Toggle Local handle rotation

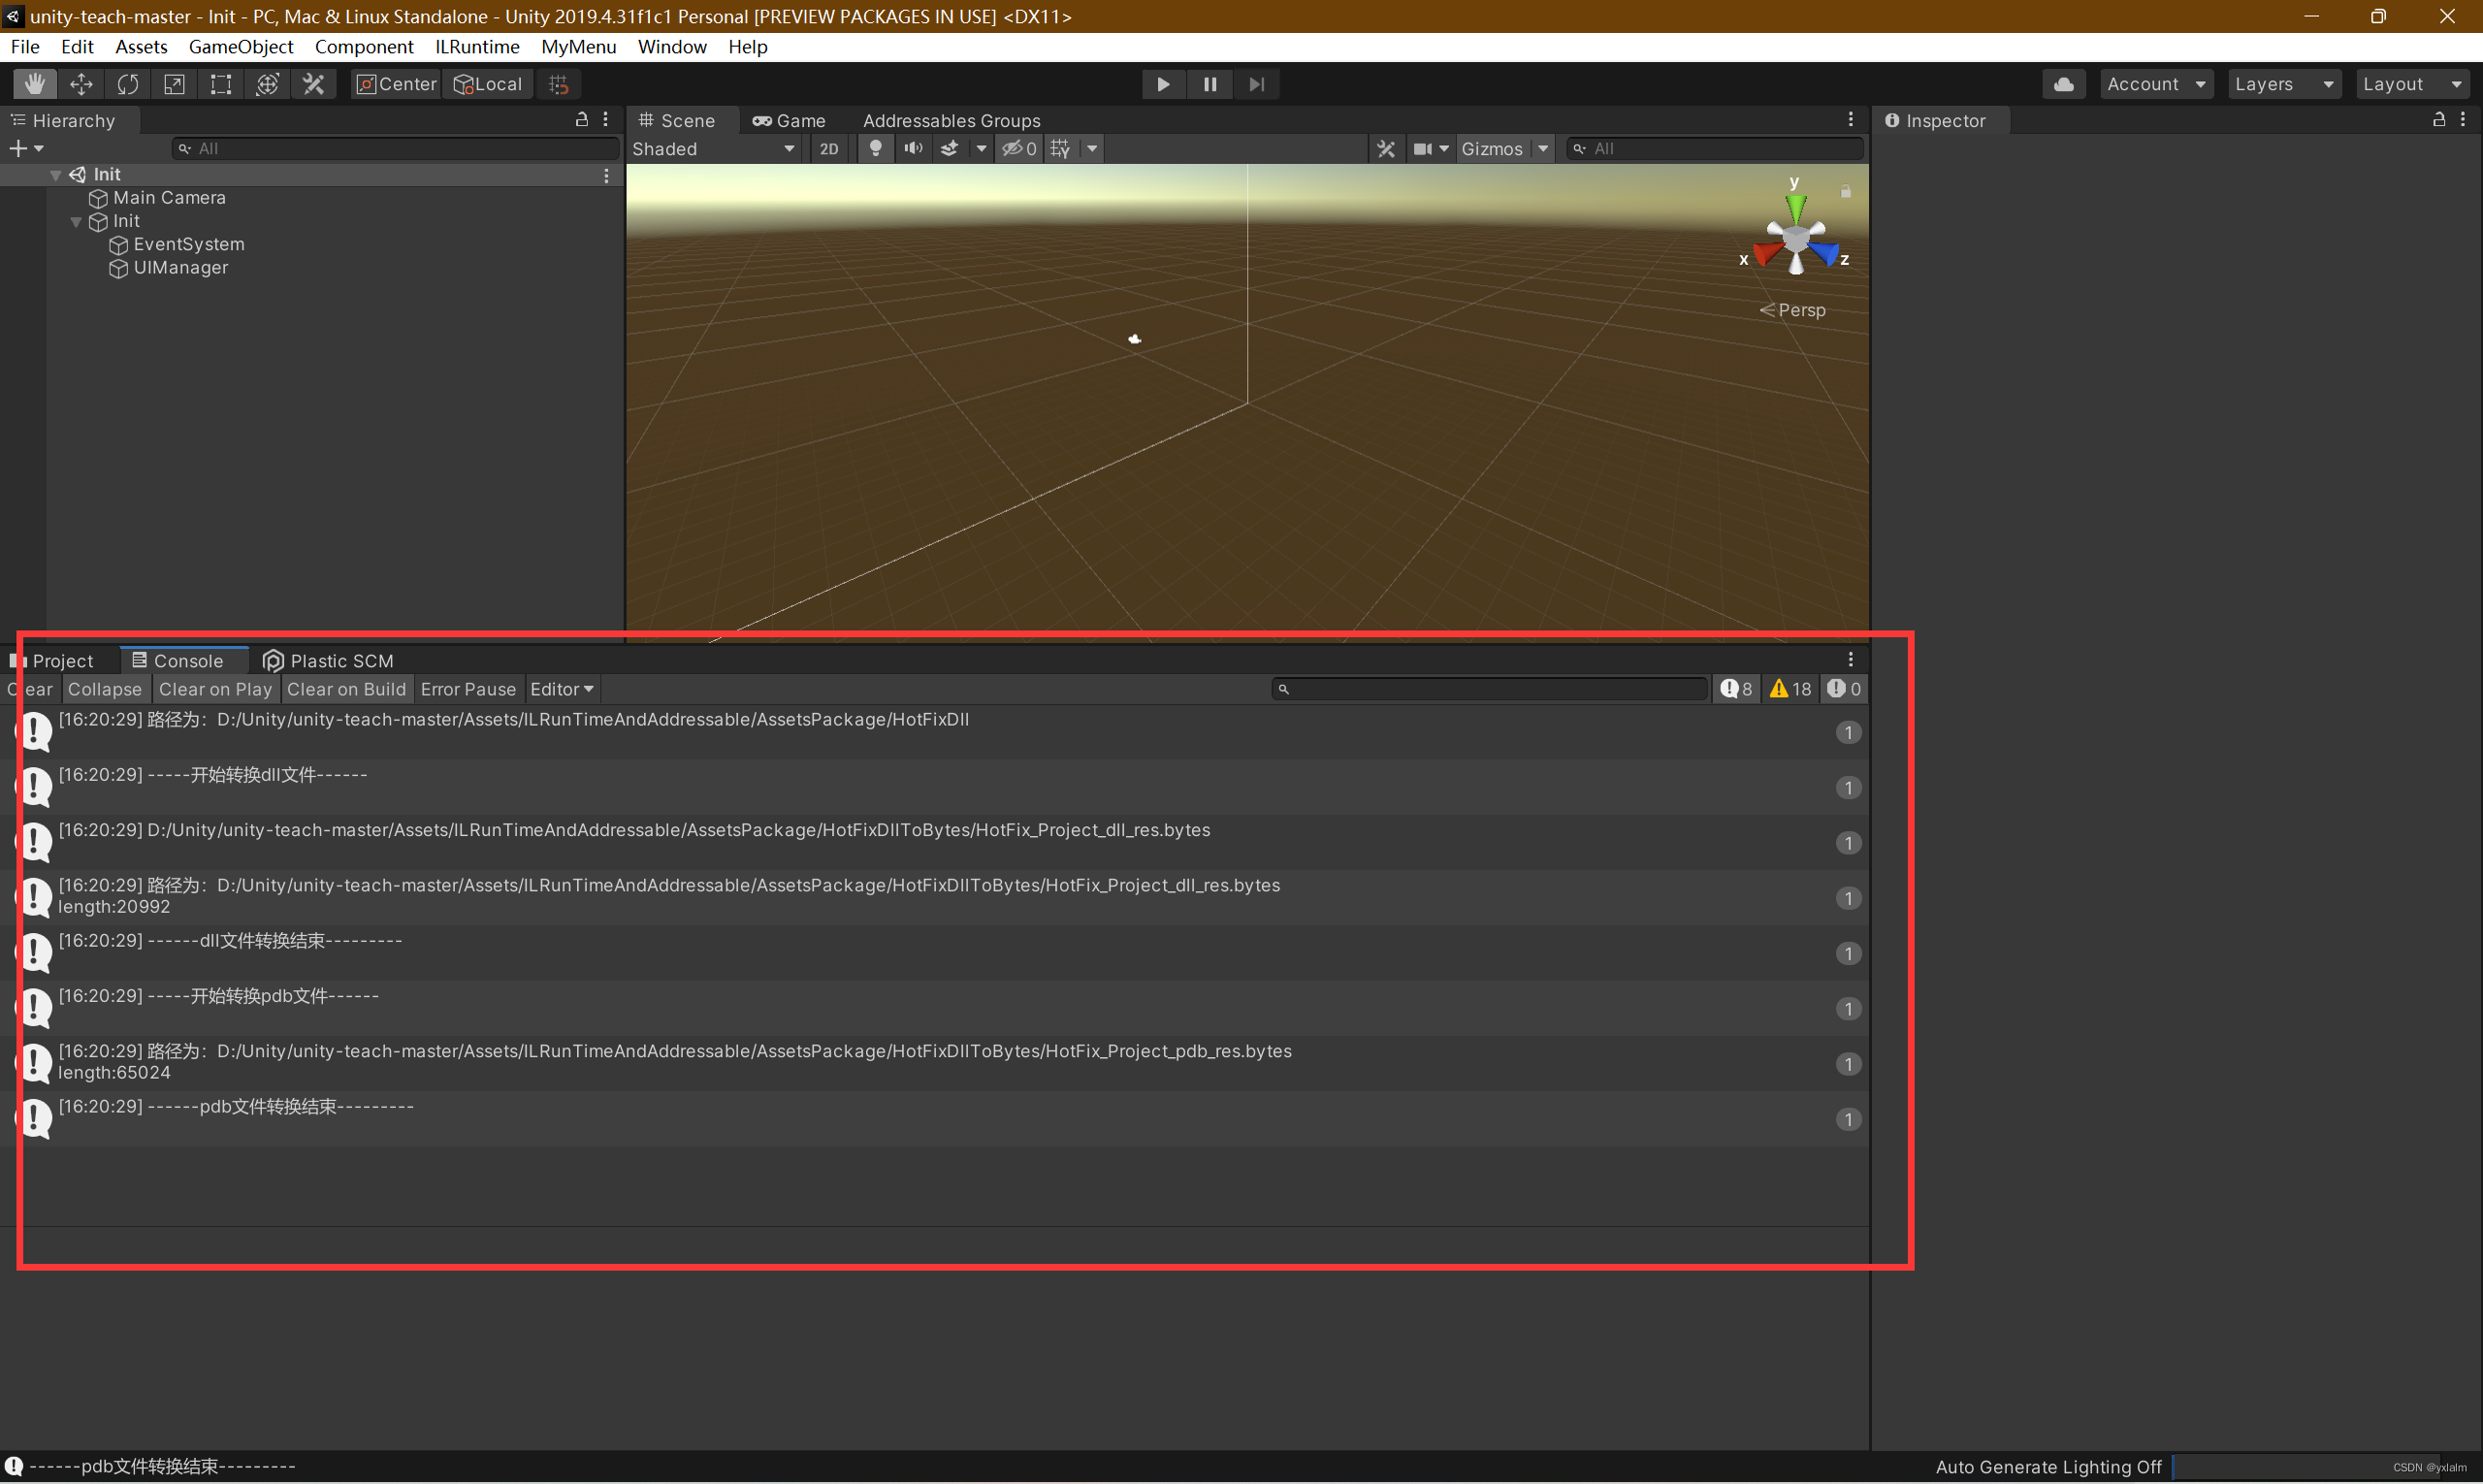[x=488, y=84]
